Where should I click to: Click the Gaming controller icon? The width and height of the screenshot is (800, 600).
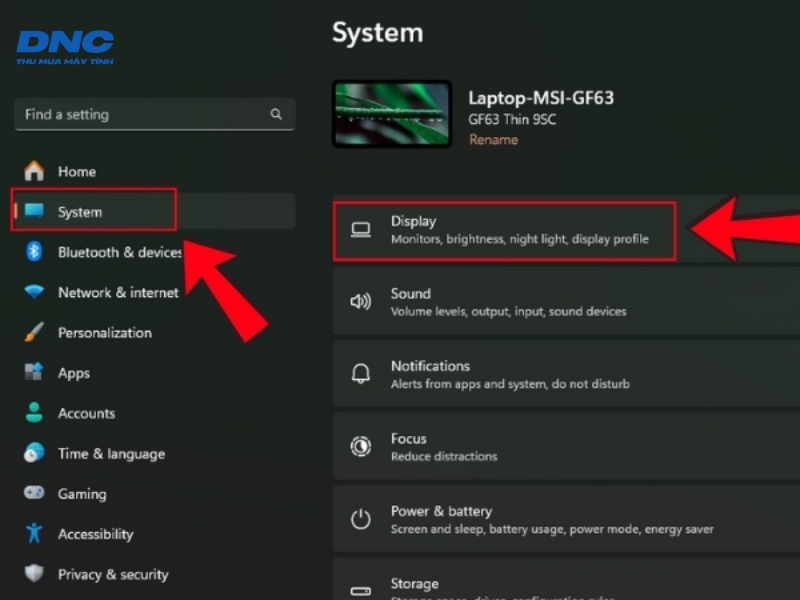[34, 493]
